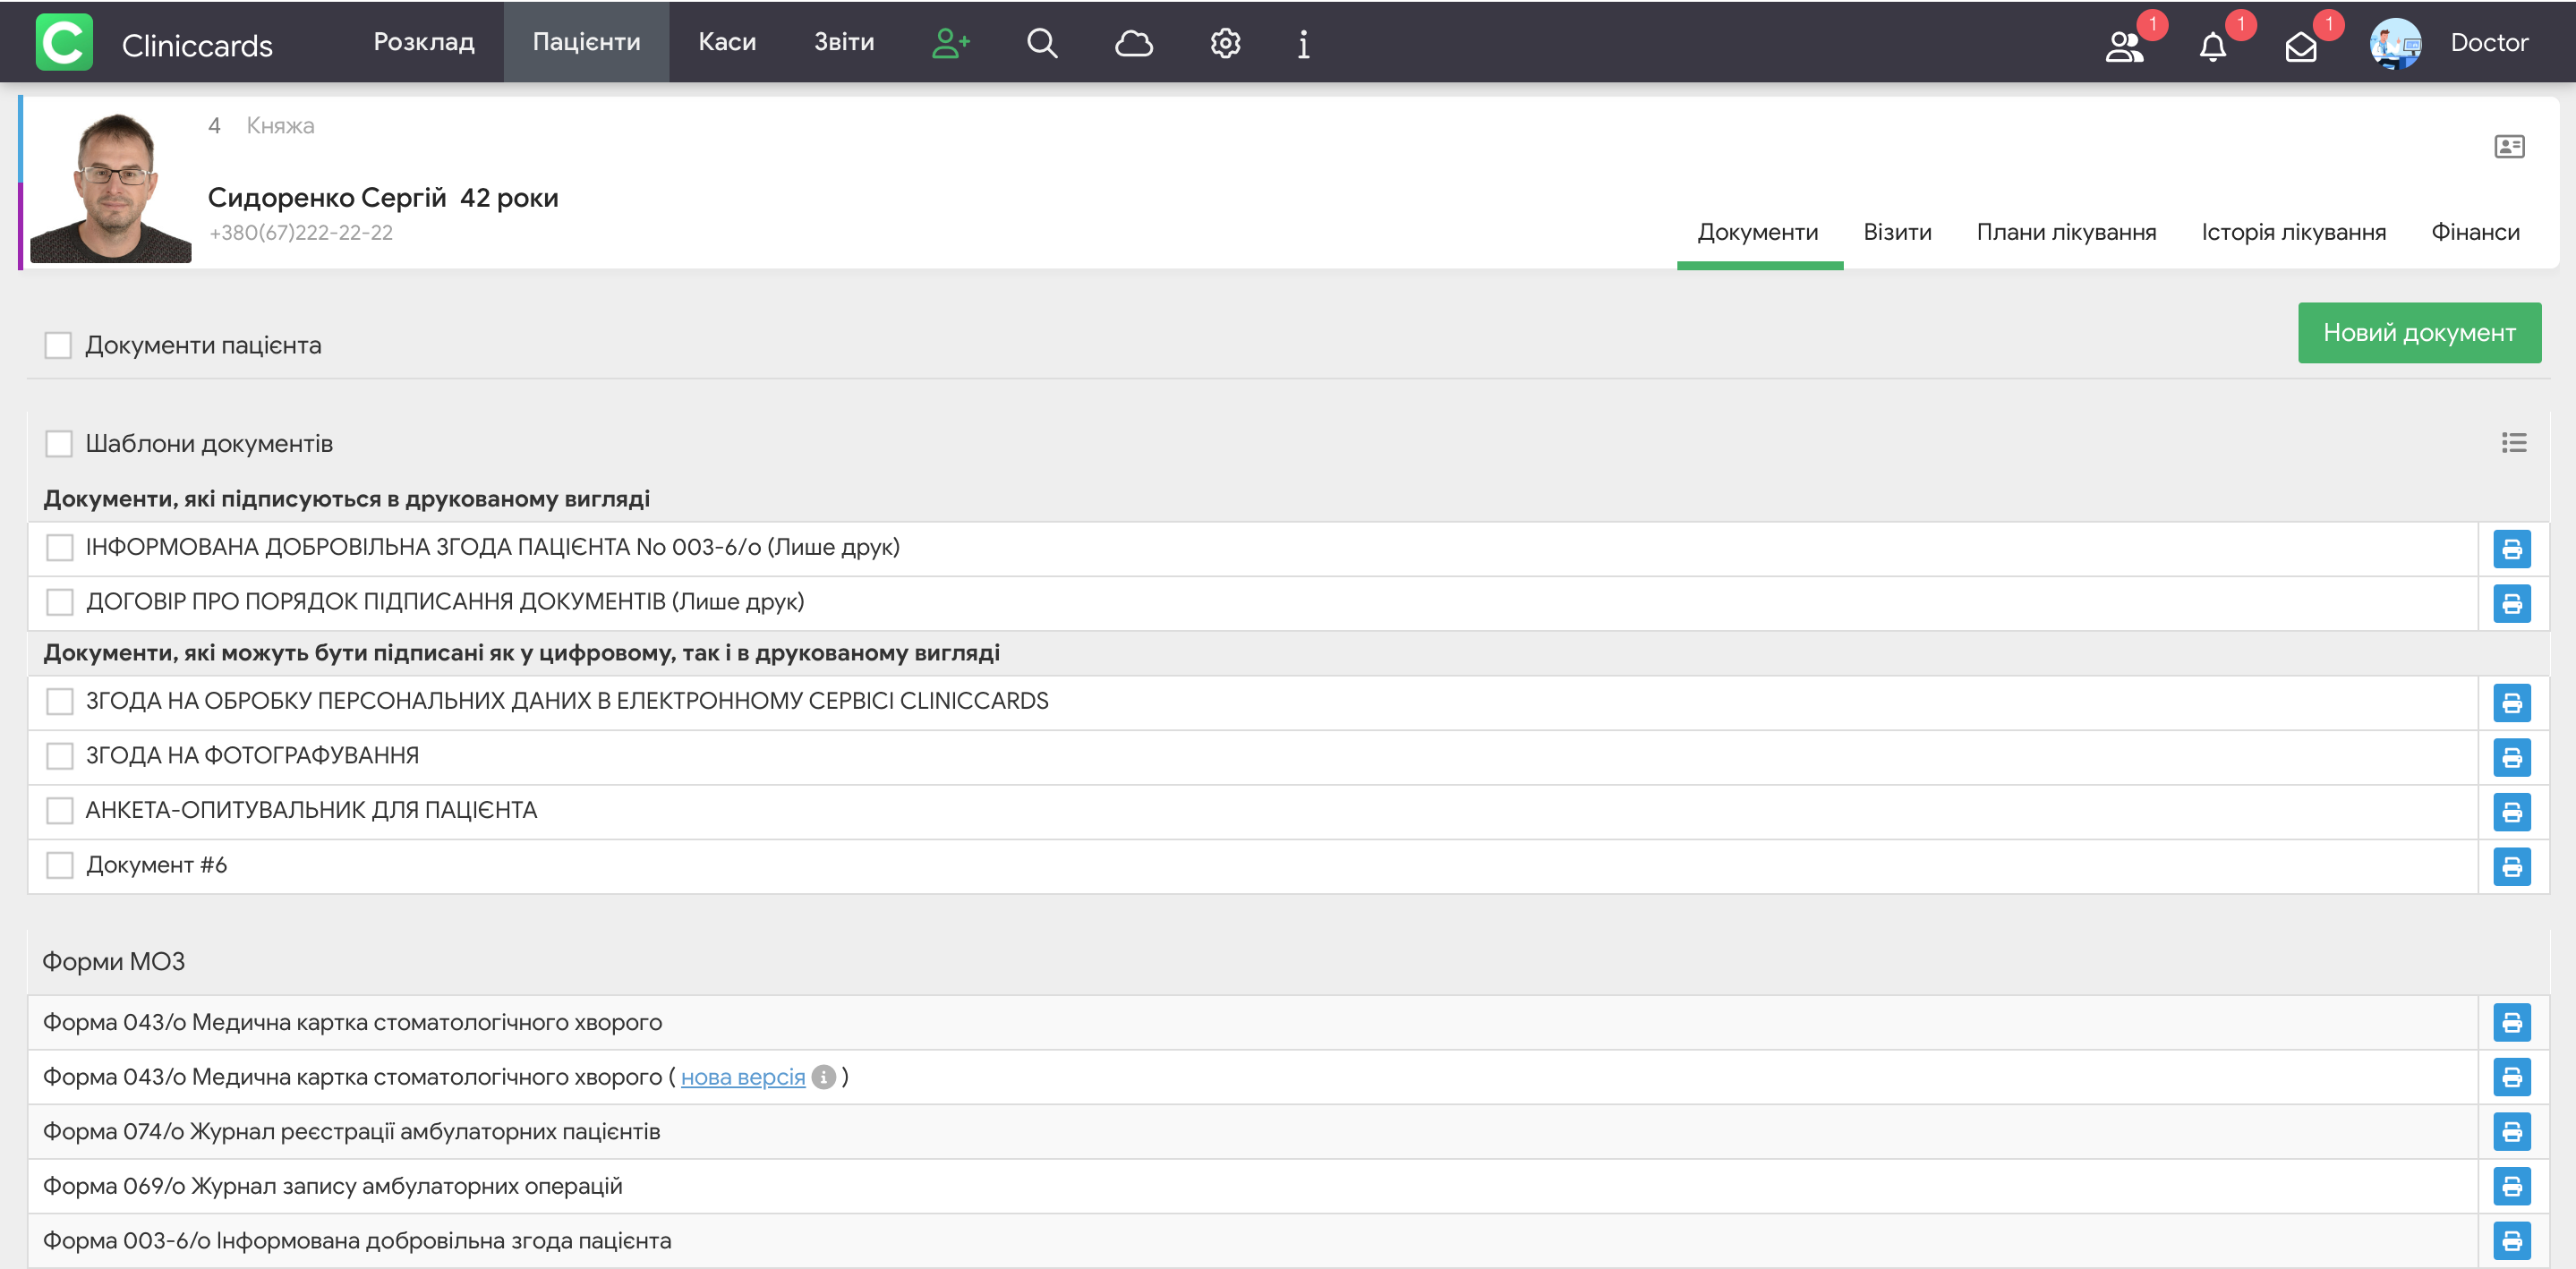Open settings via the gear icon

point(1225,43)
